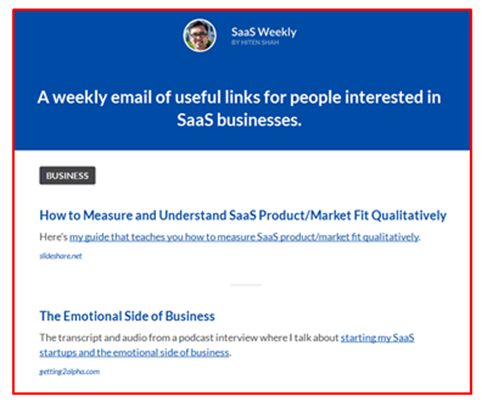Follow the my guide that teaches you link
Viewport: 482px width, 407px height.
(244, 237)
